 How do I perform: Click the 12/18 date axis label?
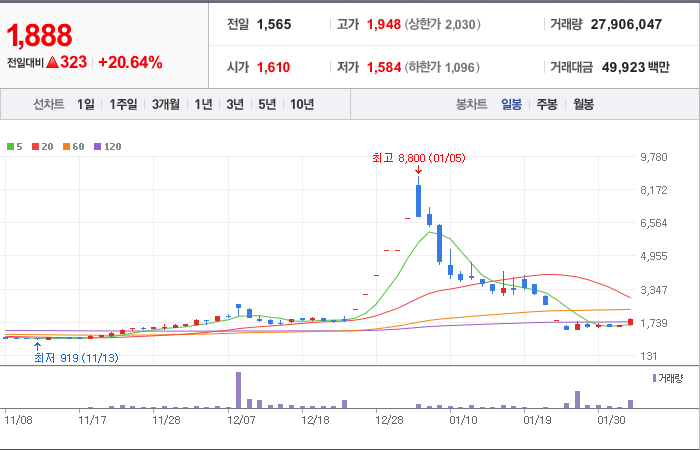pyautogui.click(x=316, y=420)
